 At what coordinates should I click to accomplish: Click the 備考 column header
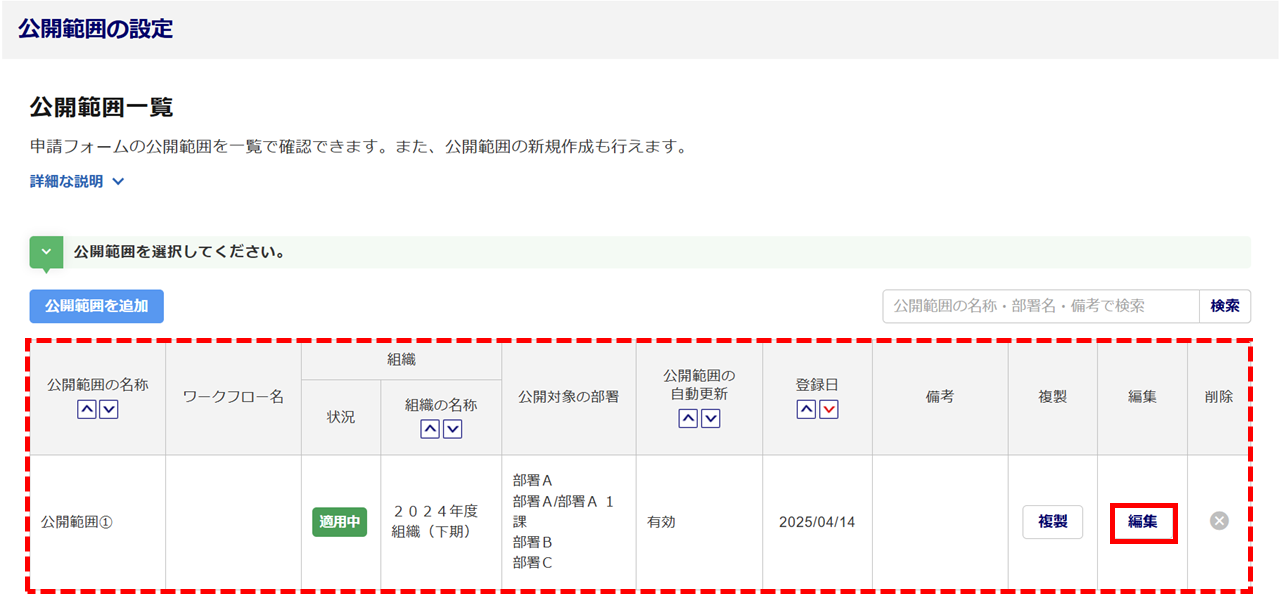tap(940, 397)
